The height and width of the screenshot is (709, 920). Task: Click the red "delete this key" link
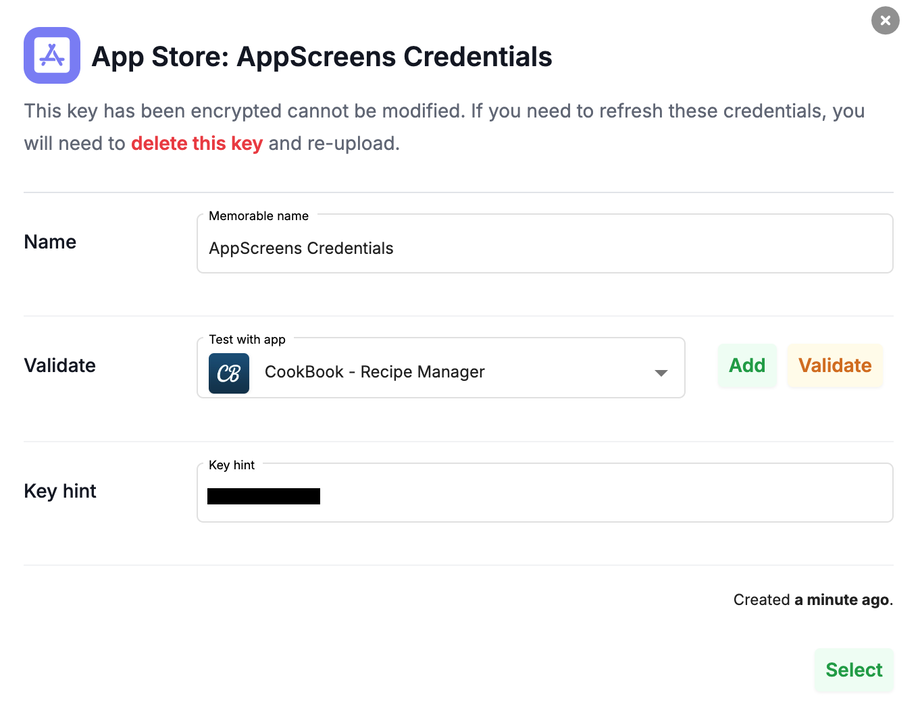197,143
